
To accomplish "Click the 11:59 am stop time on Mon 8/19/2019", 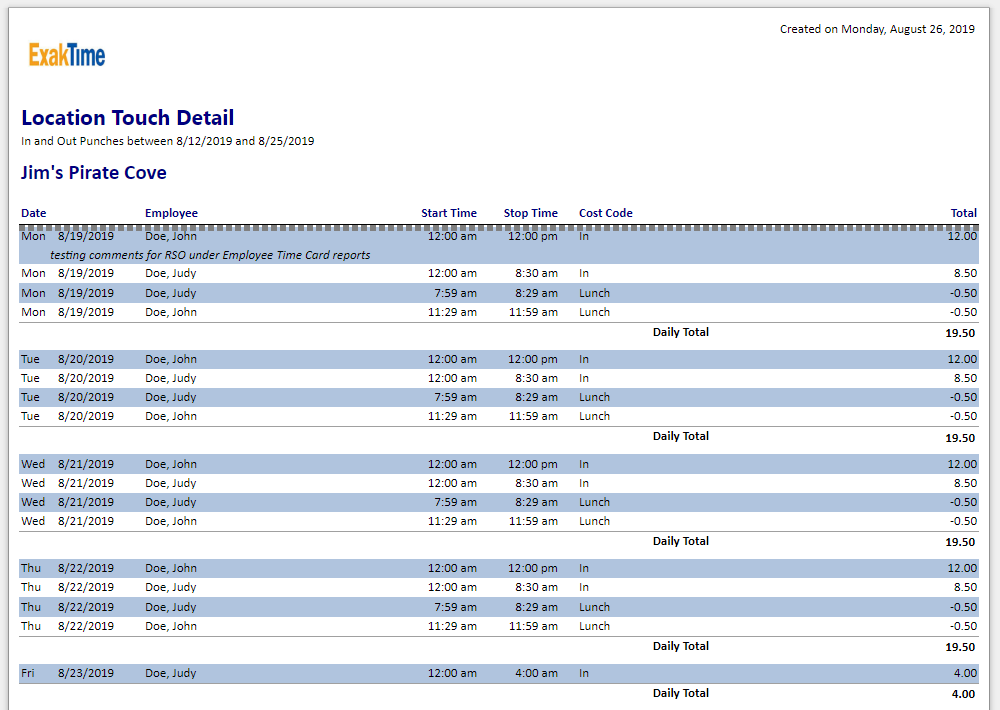I will (533, 312).
